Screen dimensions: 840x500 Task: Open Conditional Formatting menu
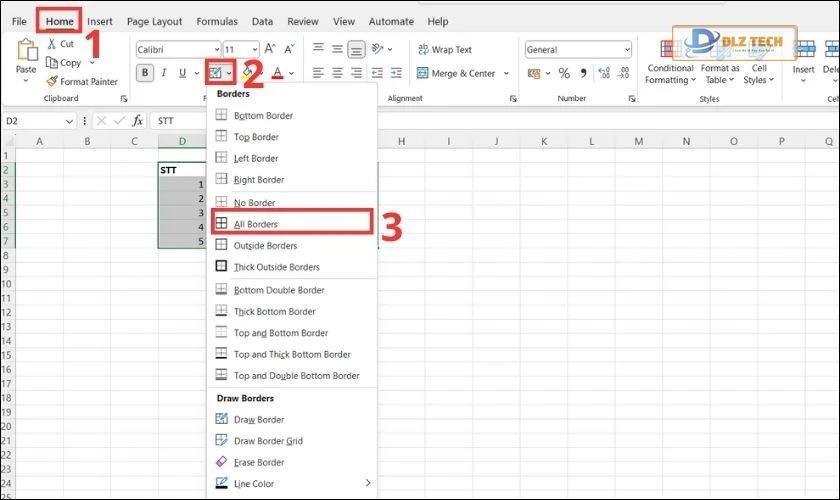[x=669, y=62]
